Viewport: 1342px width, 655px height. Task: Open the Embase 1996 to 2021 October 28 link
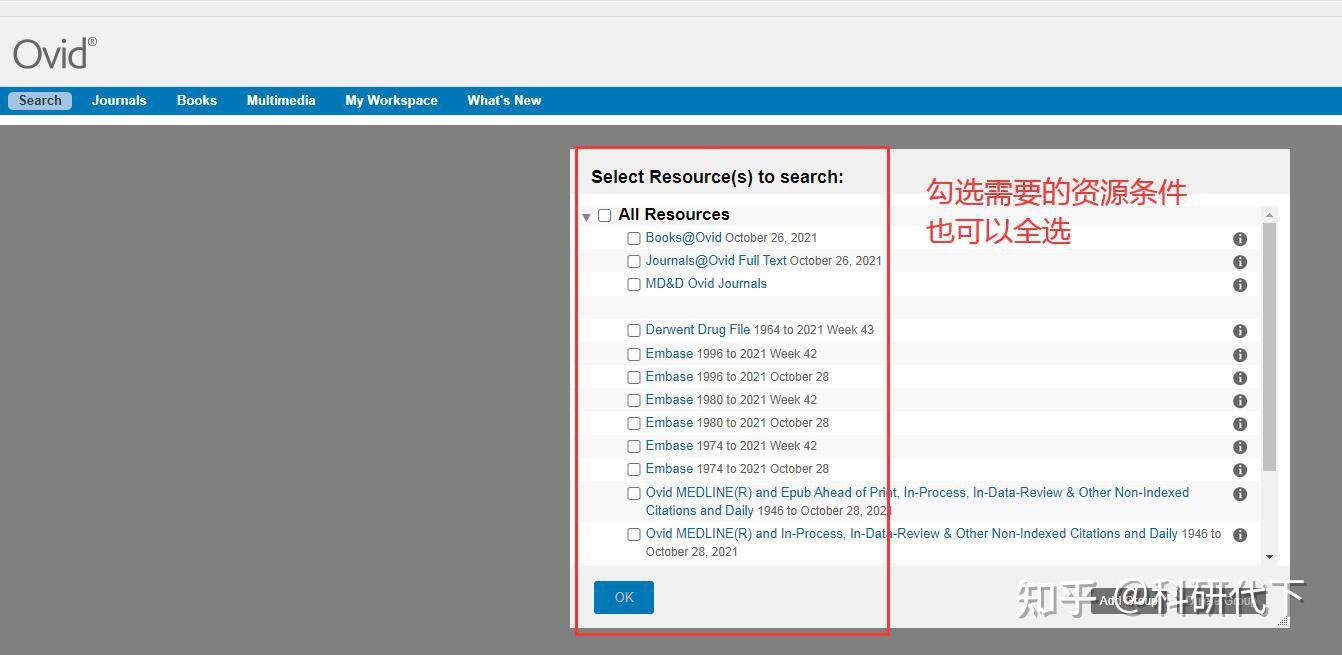pyautogui.click(x=669, y=376)
